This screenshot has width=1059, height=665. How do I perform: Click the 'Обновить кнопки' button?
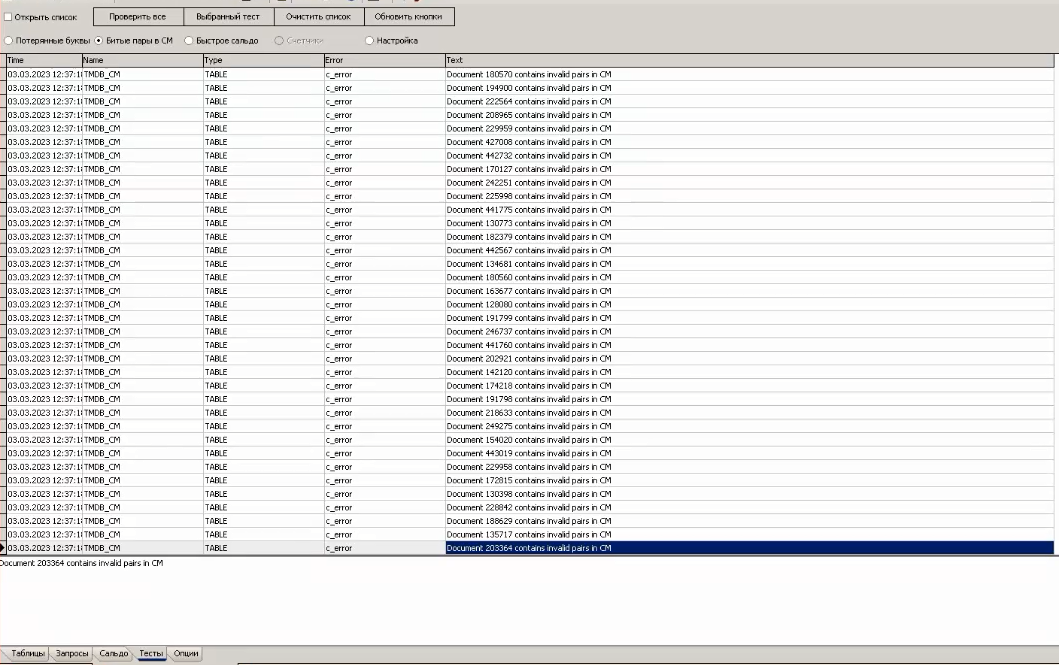coord(409,17)
